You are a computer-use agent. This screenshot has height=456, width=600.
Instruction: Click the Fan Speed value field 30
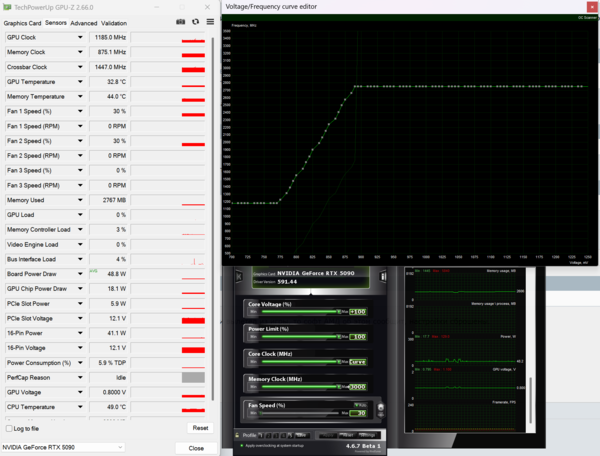(x=358, y=413)
